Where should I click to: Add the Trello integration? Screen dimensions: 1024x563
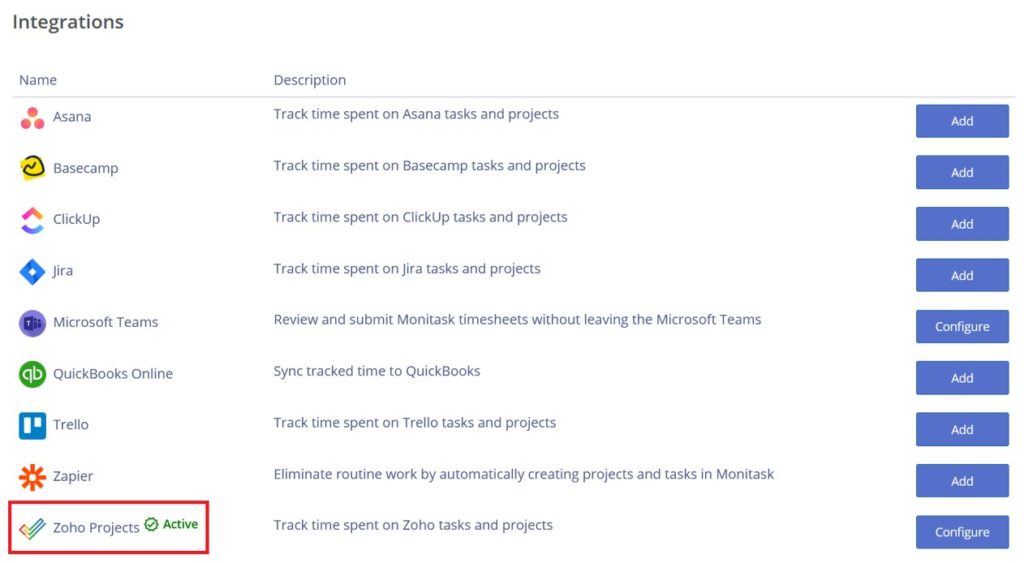coord(961,430)
